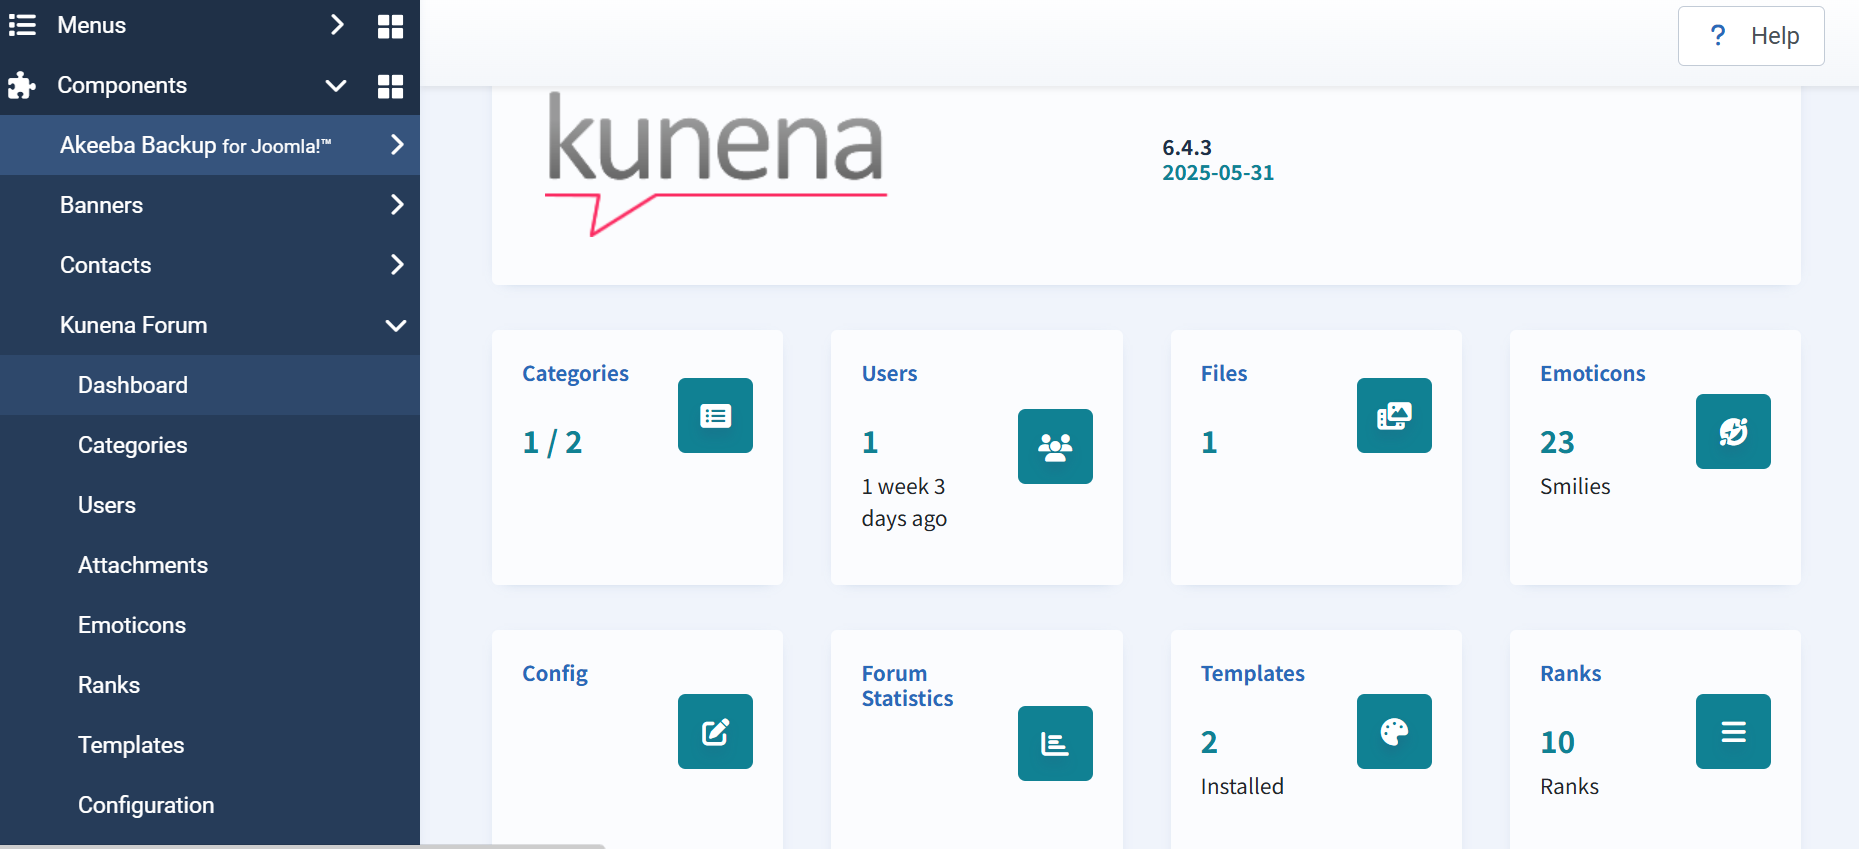Open Ranks in the sidebar menu
The image size is (1859, 849).
point(210,685)
